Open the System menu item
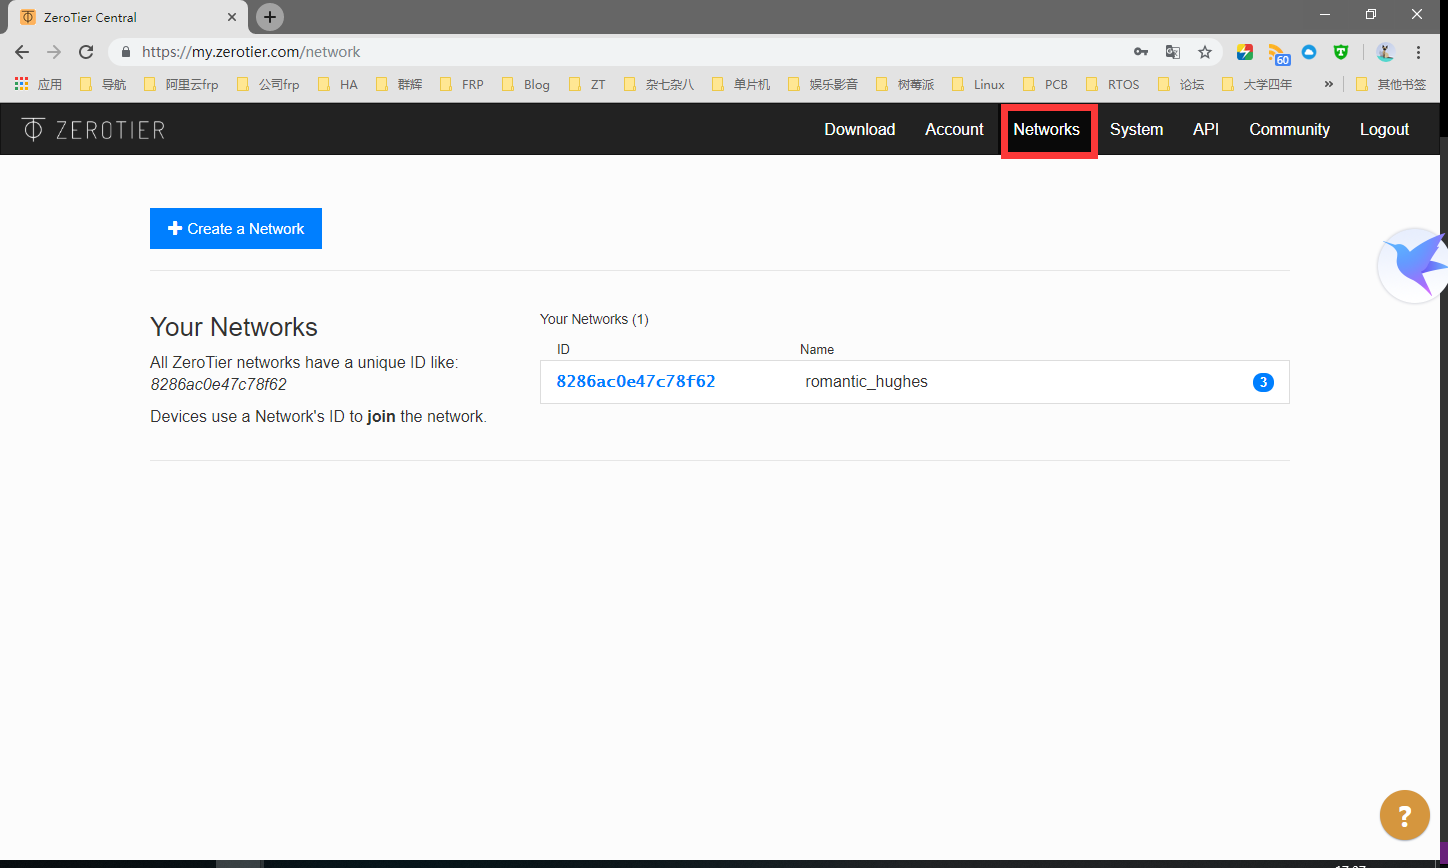The height and width of the screenshot is (868, 1448). (1136, 129)
